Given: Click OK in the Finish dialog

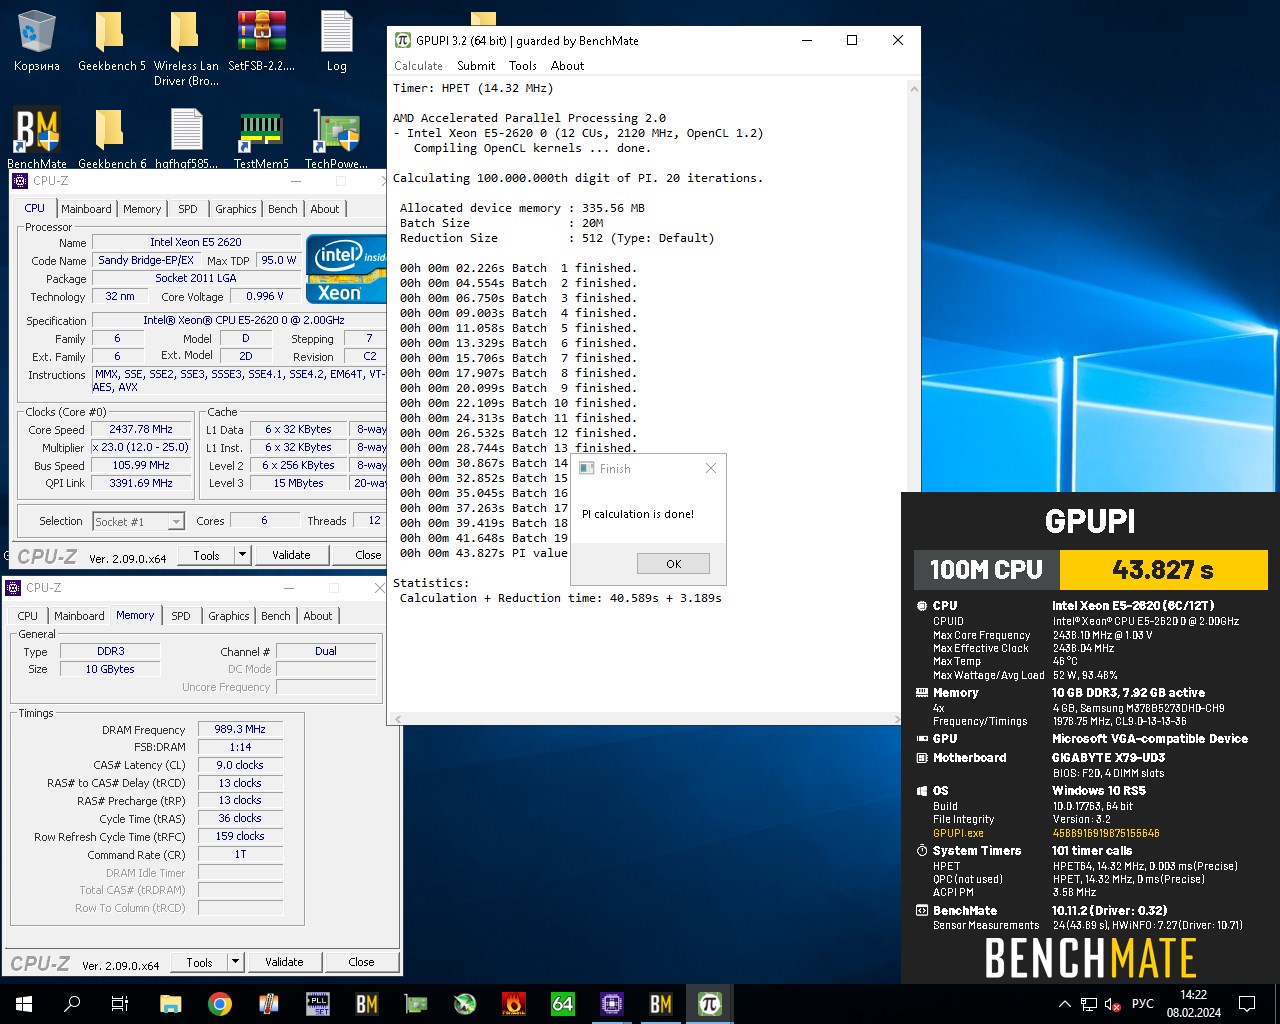Looking at the screenshot, I should pos(673,564).
